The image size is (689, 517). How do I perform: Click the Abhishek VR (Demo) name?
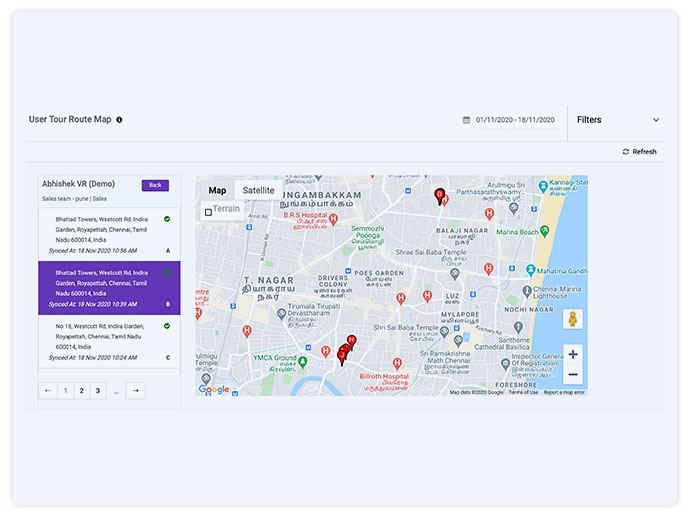click(x=78, y=184)
